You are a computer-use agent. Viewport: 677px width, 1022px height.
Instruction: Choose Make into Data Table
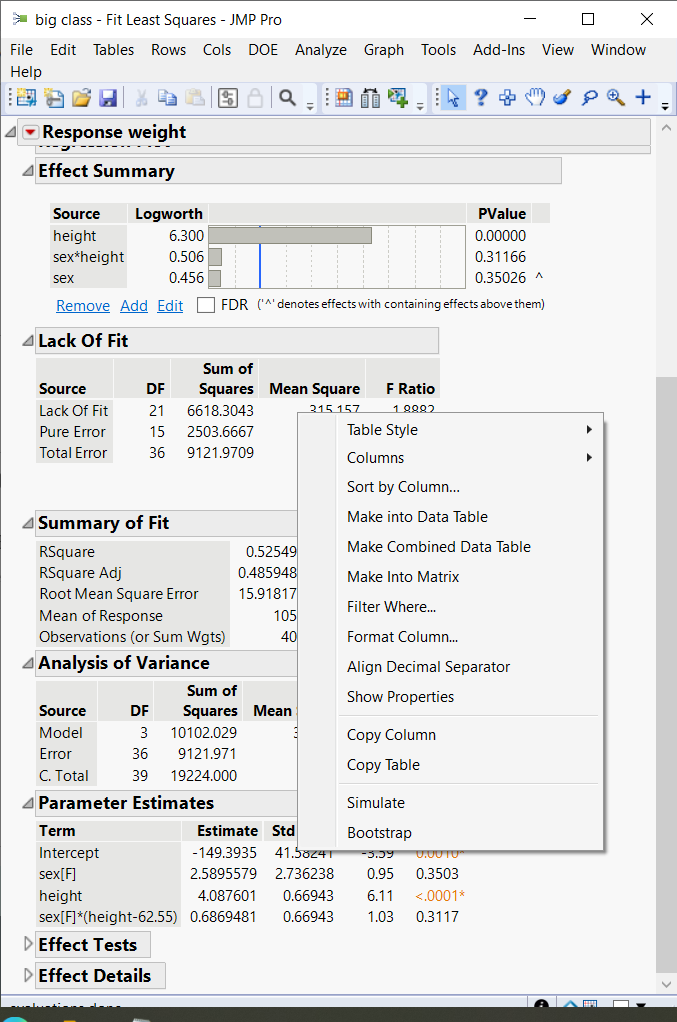417,517
